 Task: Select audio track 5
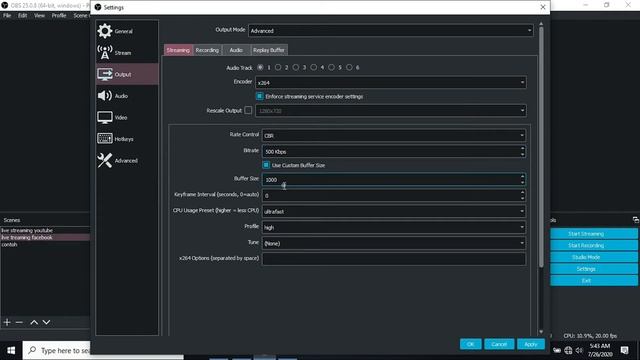point(331,67)
